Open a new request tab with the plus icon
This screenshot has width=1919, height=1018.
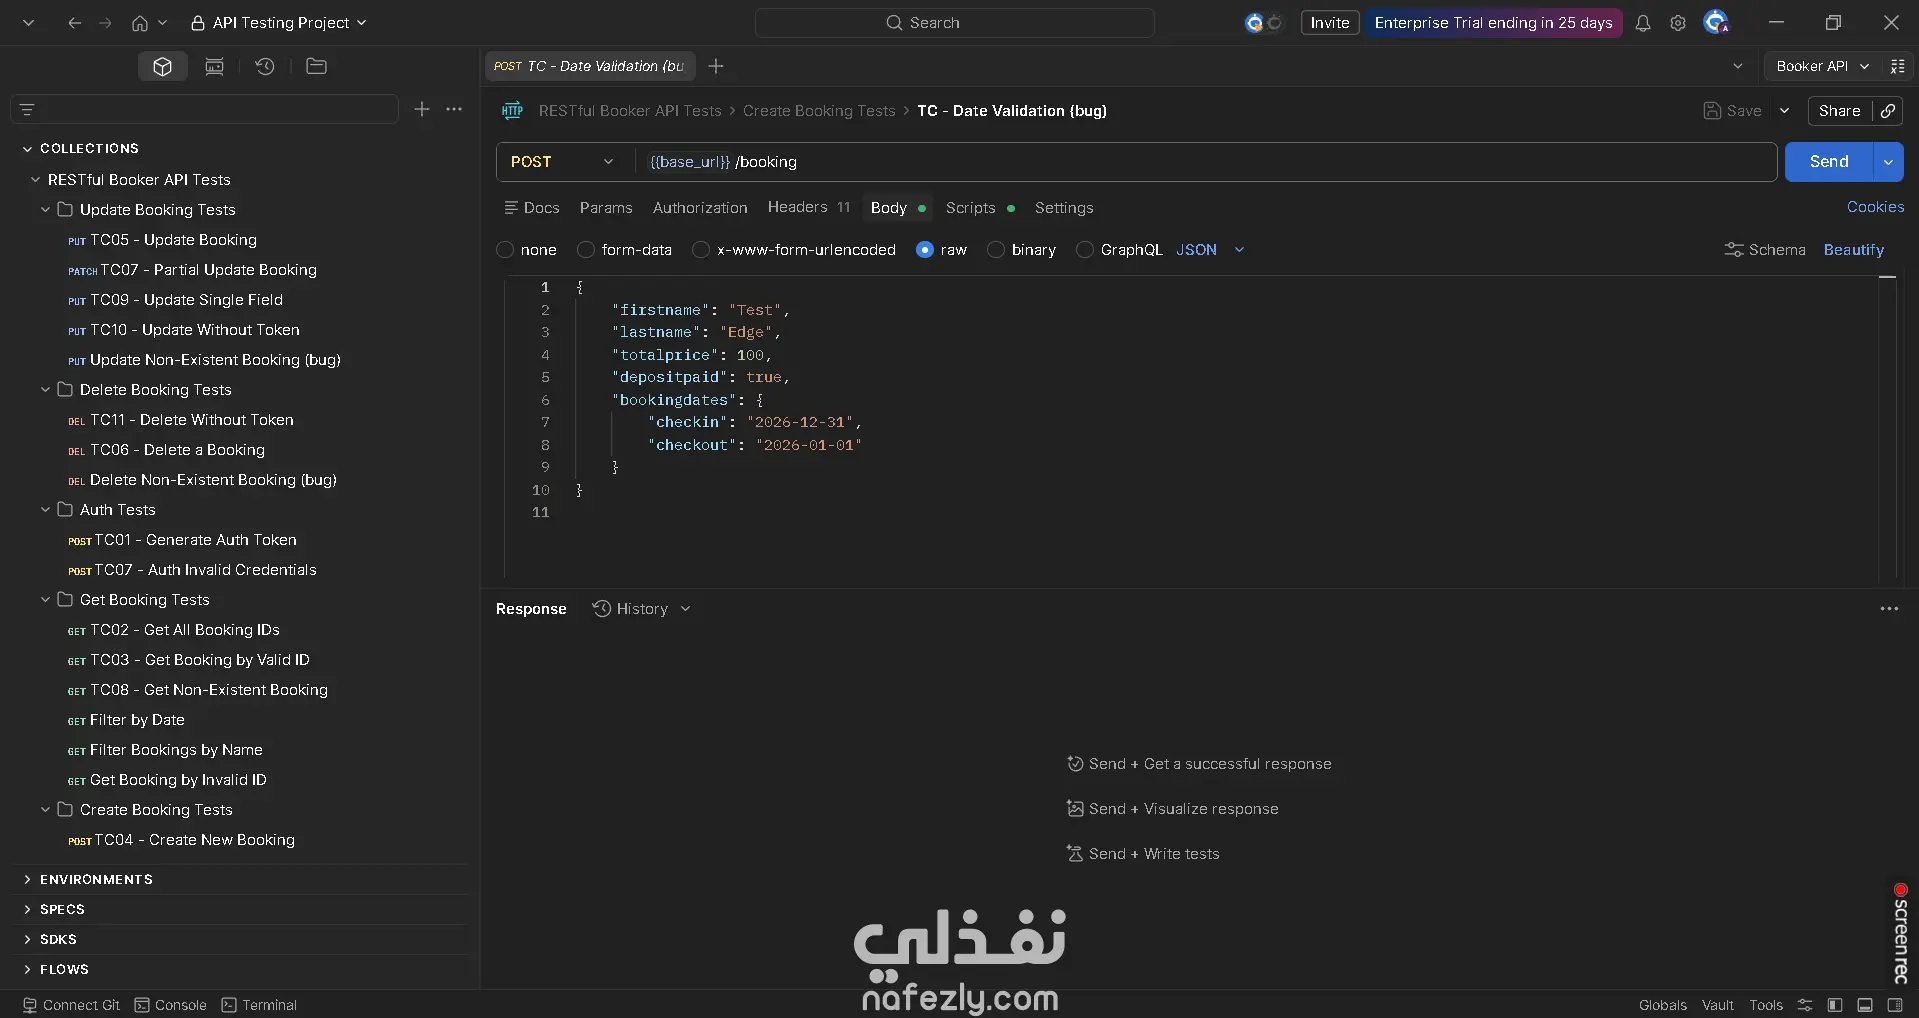pos(716,66)
